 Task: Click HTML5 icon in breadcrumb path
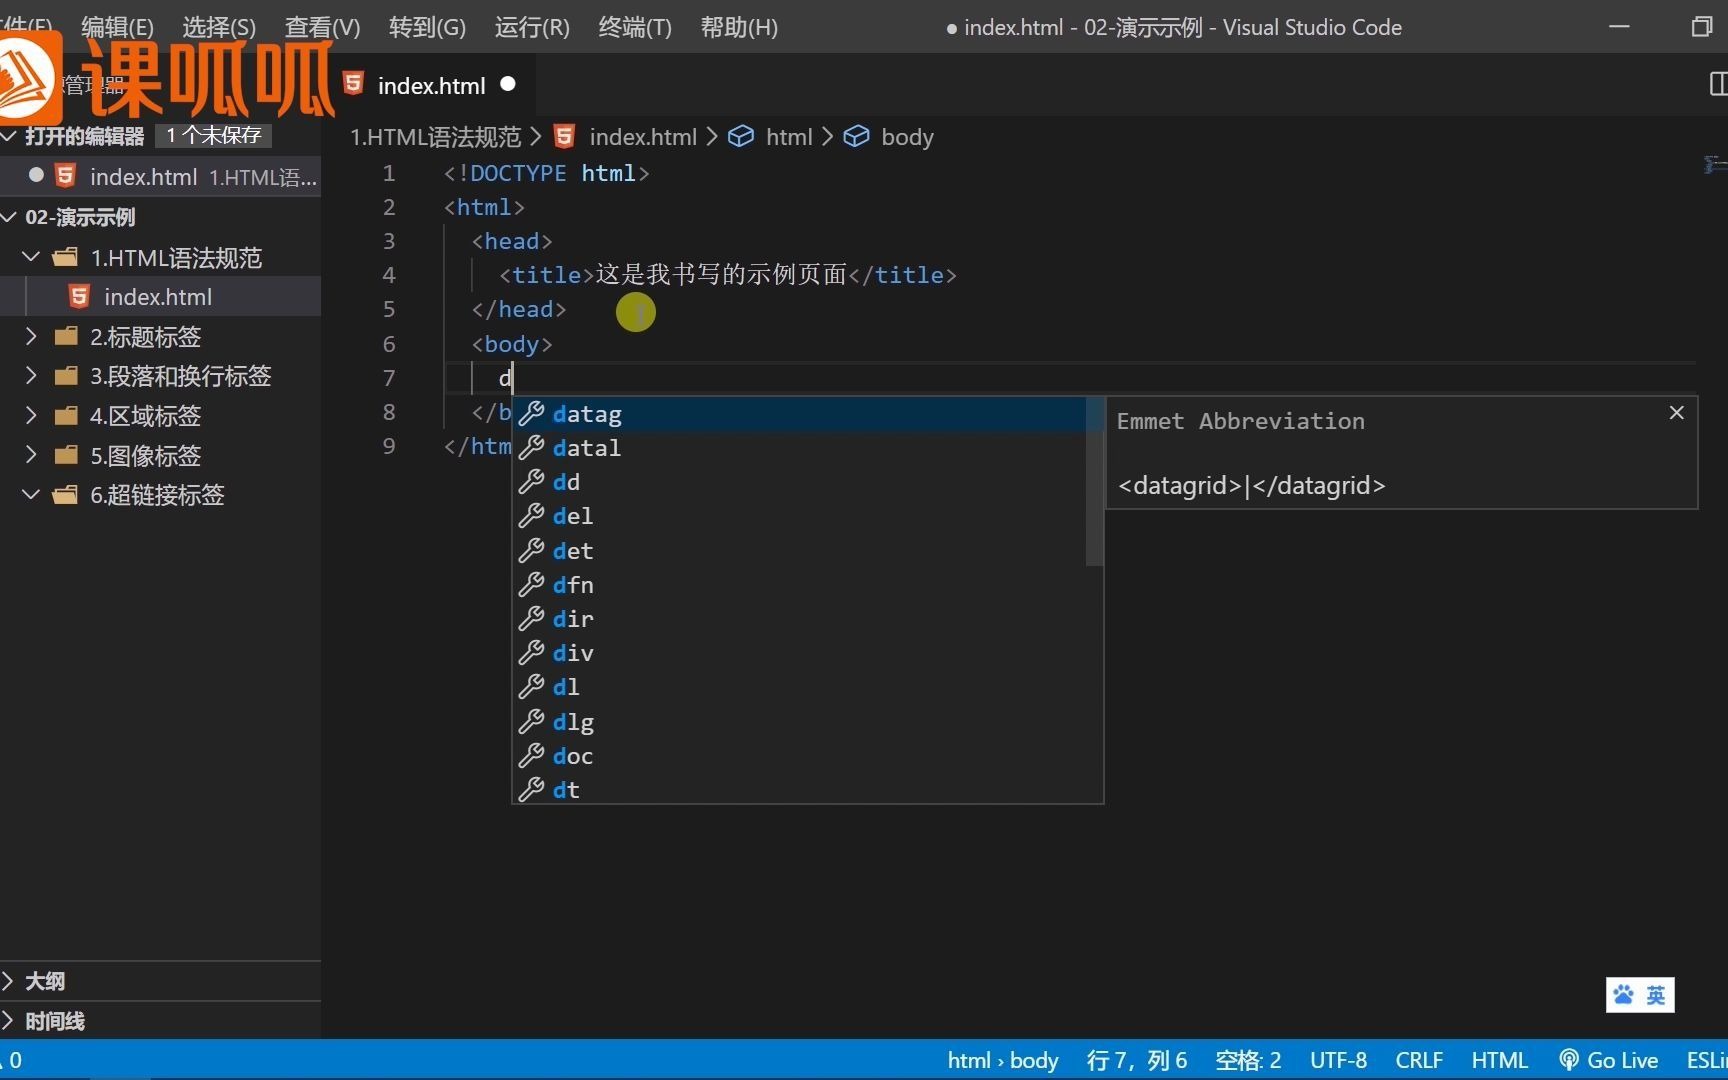564,136
